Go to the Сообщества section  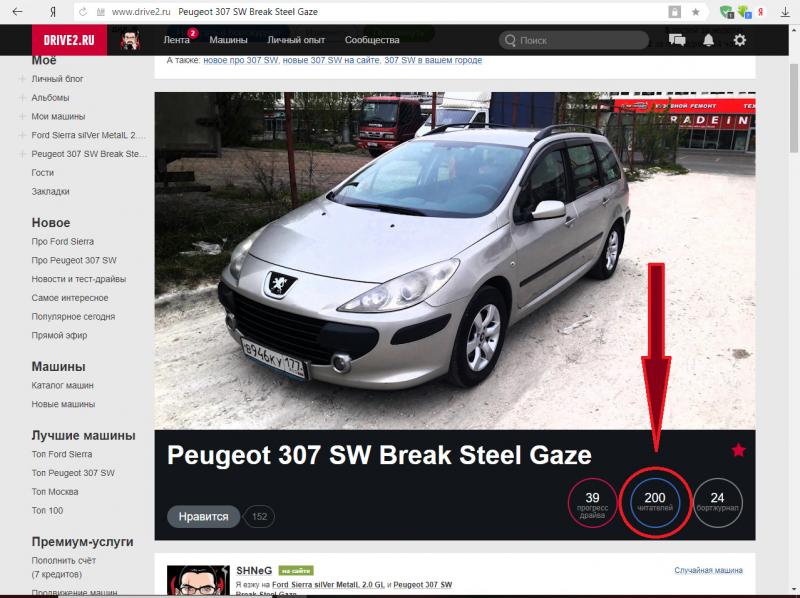(372, 40)
